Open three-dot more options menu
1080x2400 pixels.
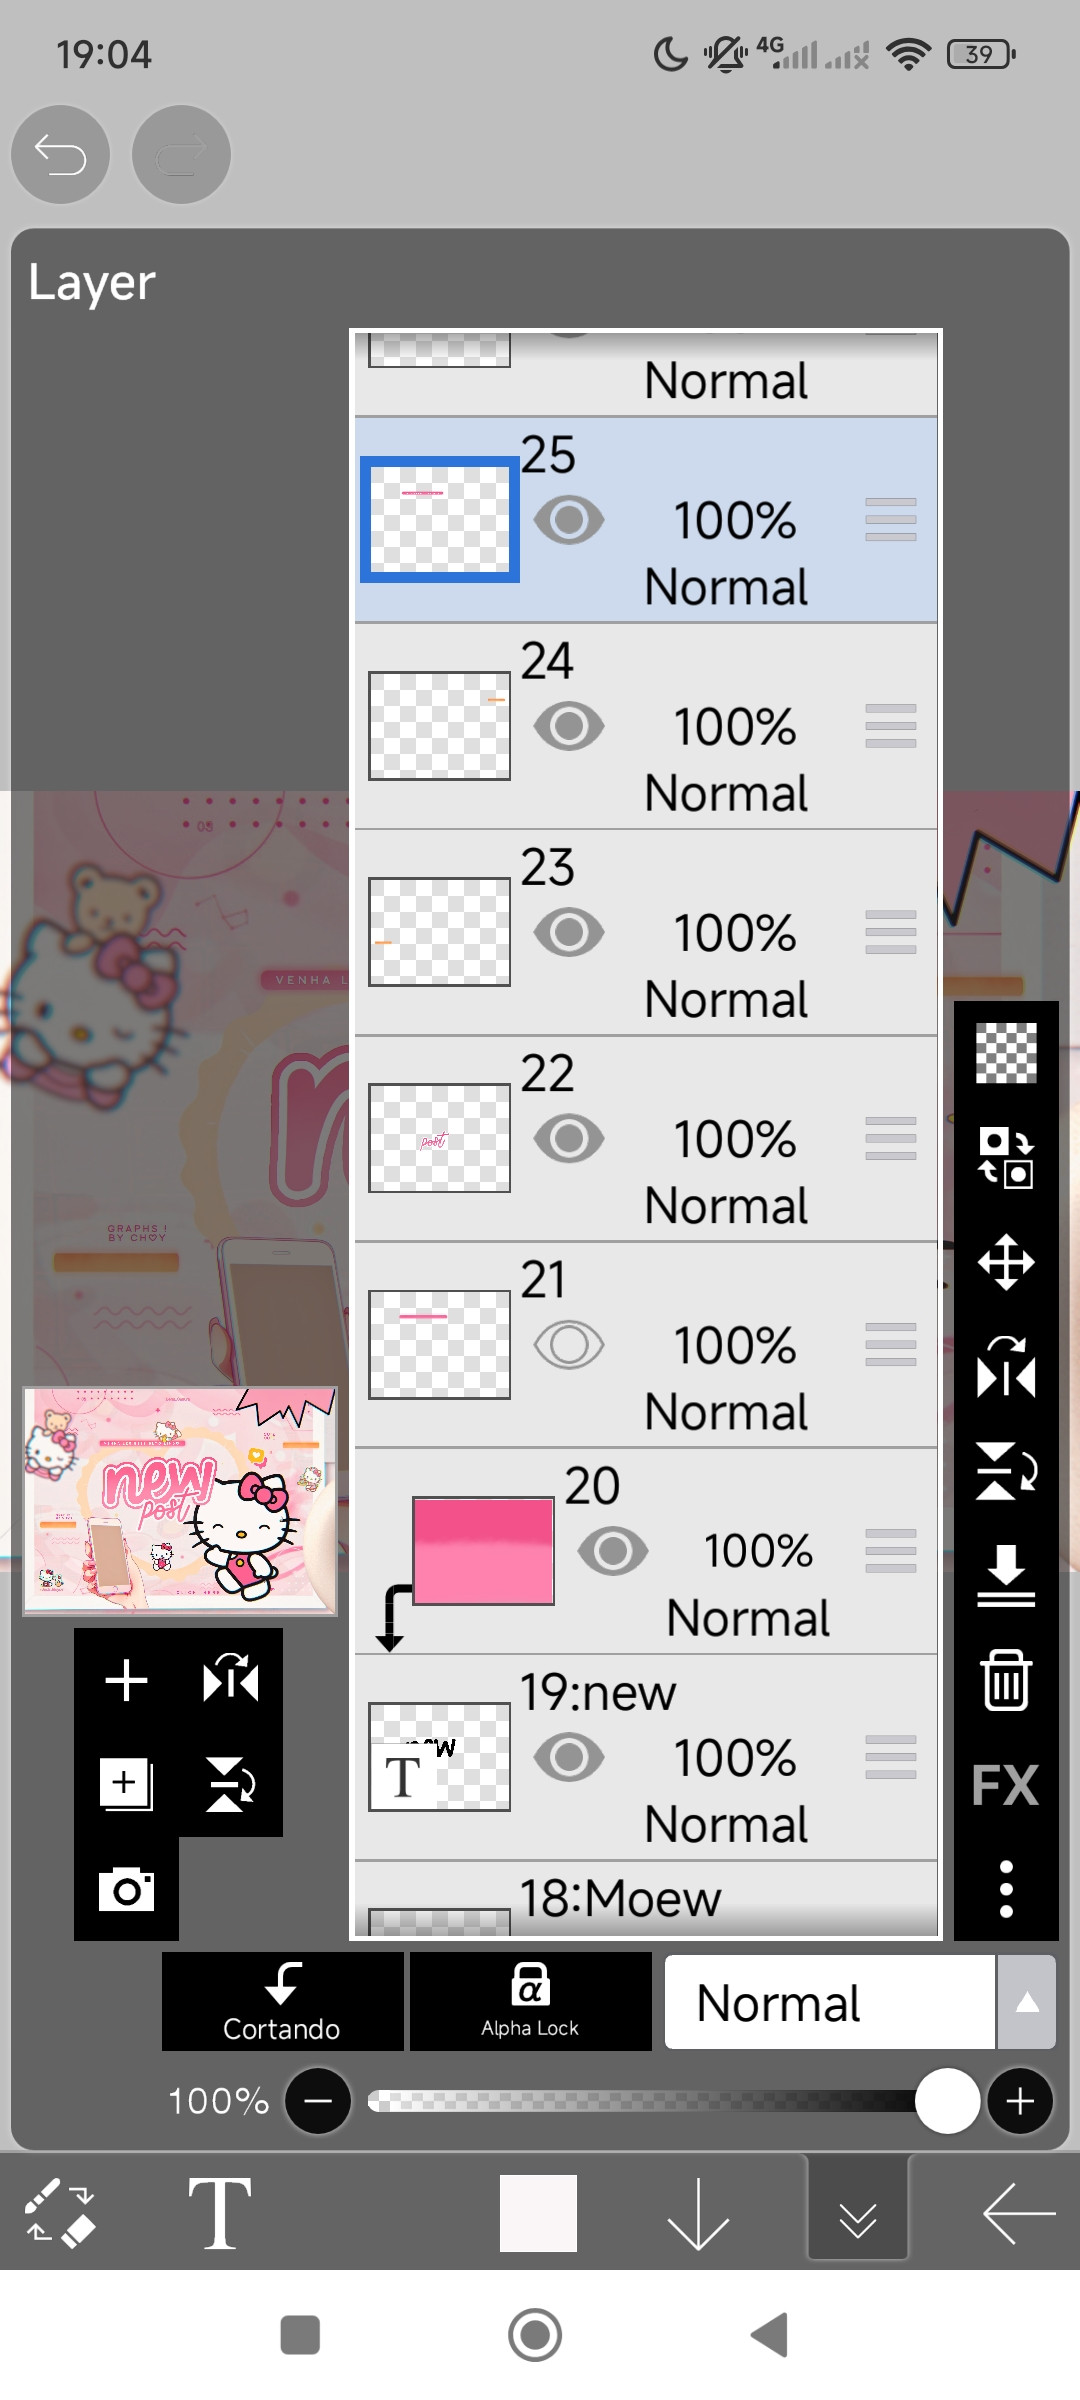(1005, 1889)
